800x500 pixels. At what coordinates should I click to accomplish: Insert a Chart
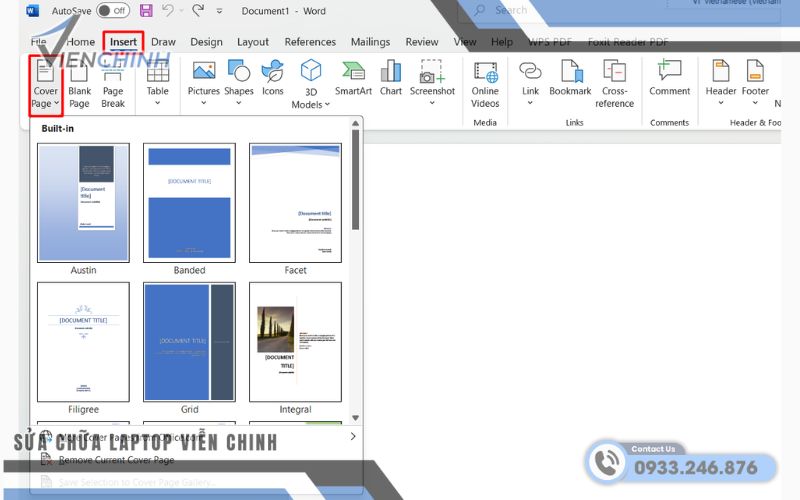pyautogui.click(x=391, y=78)
